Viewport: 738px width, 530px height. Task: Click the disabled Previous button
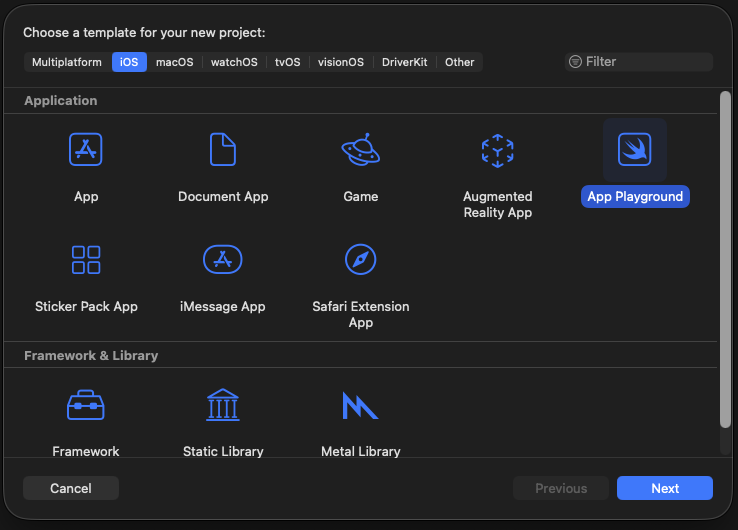(x=561, y=488)
